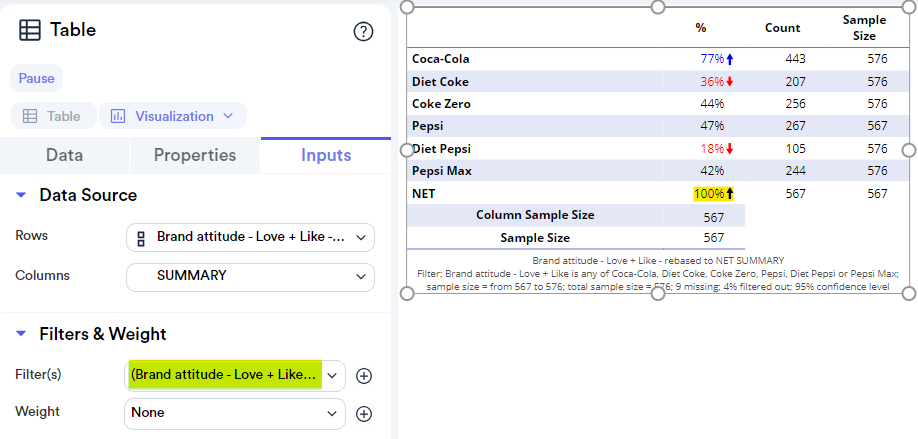
Task: Open the Rows dropdown
Action: click(x=251, y=238)
